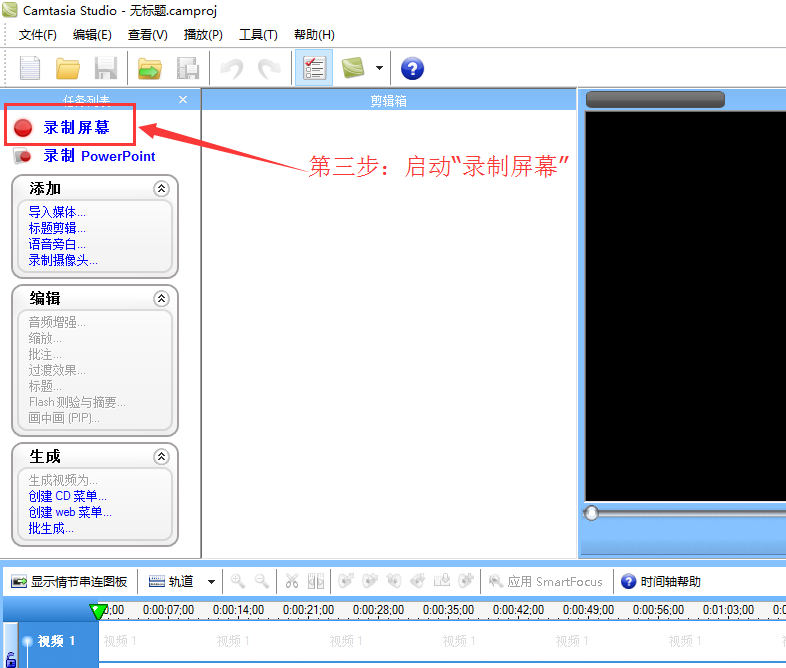
Task: Click the import media folder with green arrow
Action: 150,69
